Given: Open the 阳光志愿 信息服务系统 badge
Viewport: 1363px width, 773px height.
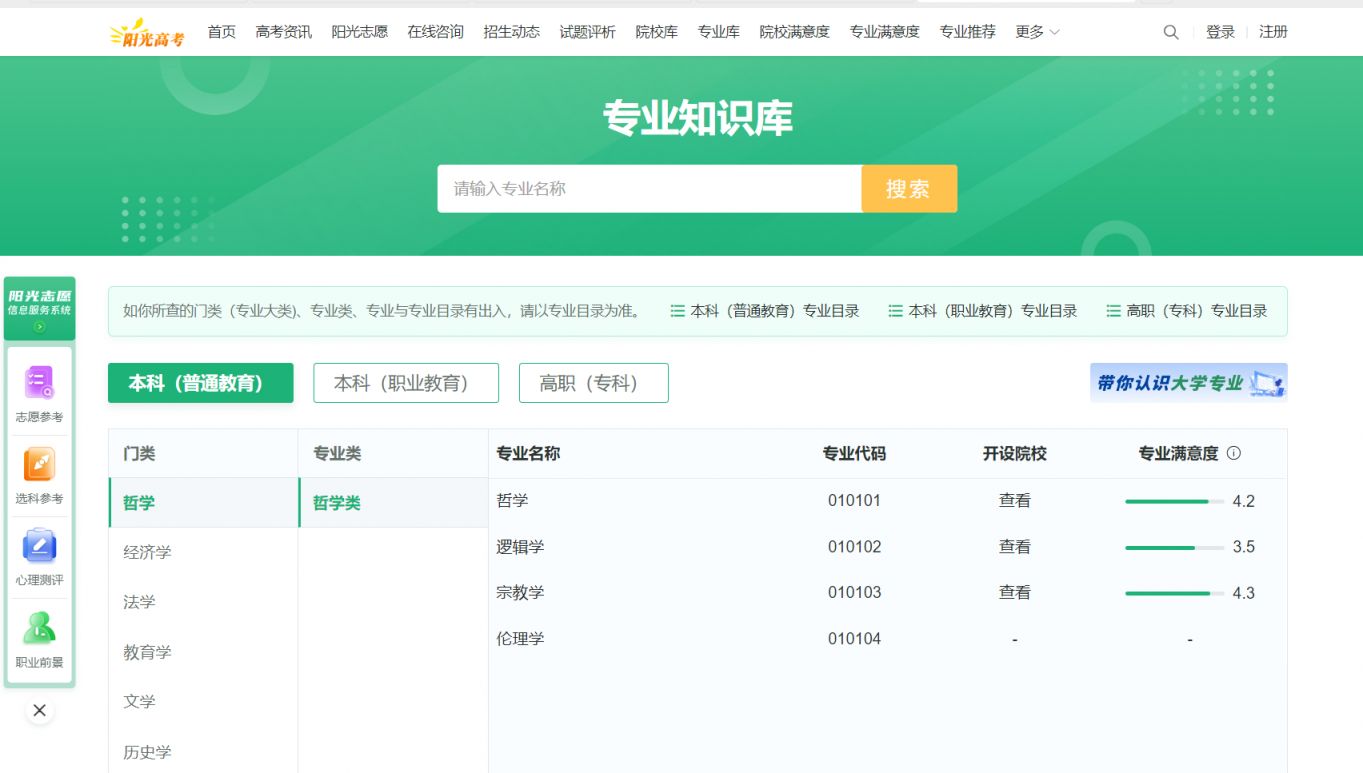Looking at the screenshot, I should 39,308.
